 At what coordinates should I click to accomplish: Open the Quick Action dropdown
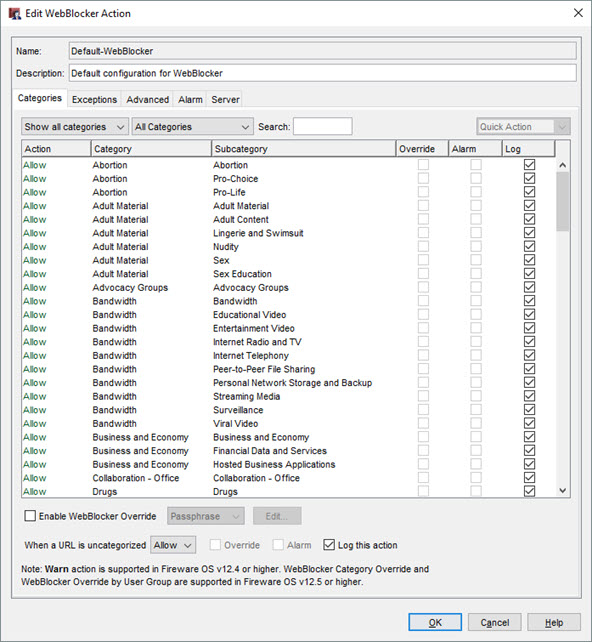click(x=523, y=127)
